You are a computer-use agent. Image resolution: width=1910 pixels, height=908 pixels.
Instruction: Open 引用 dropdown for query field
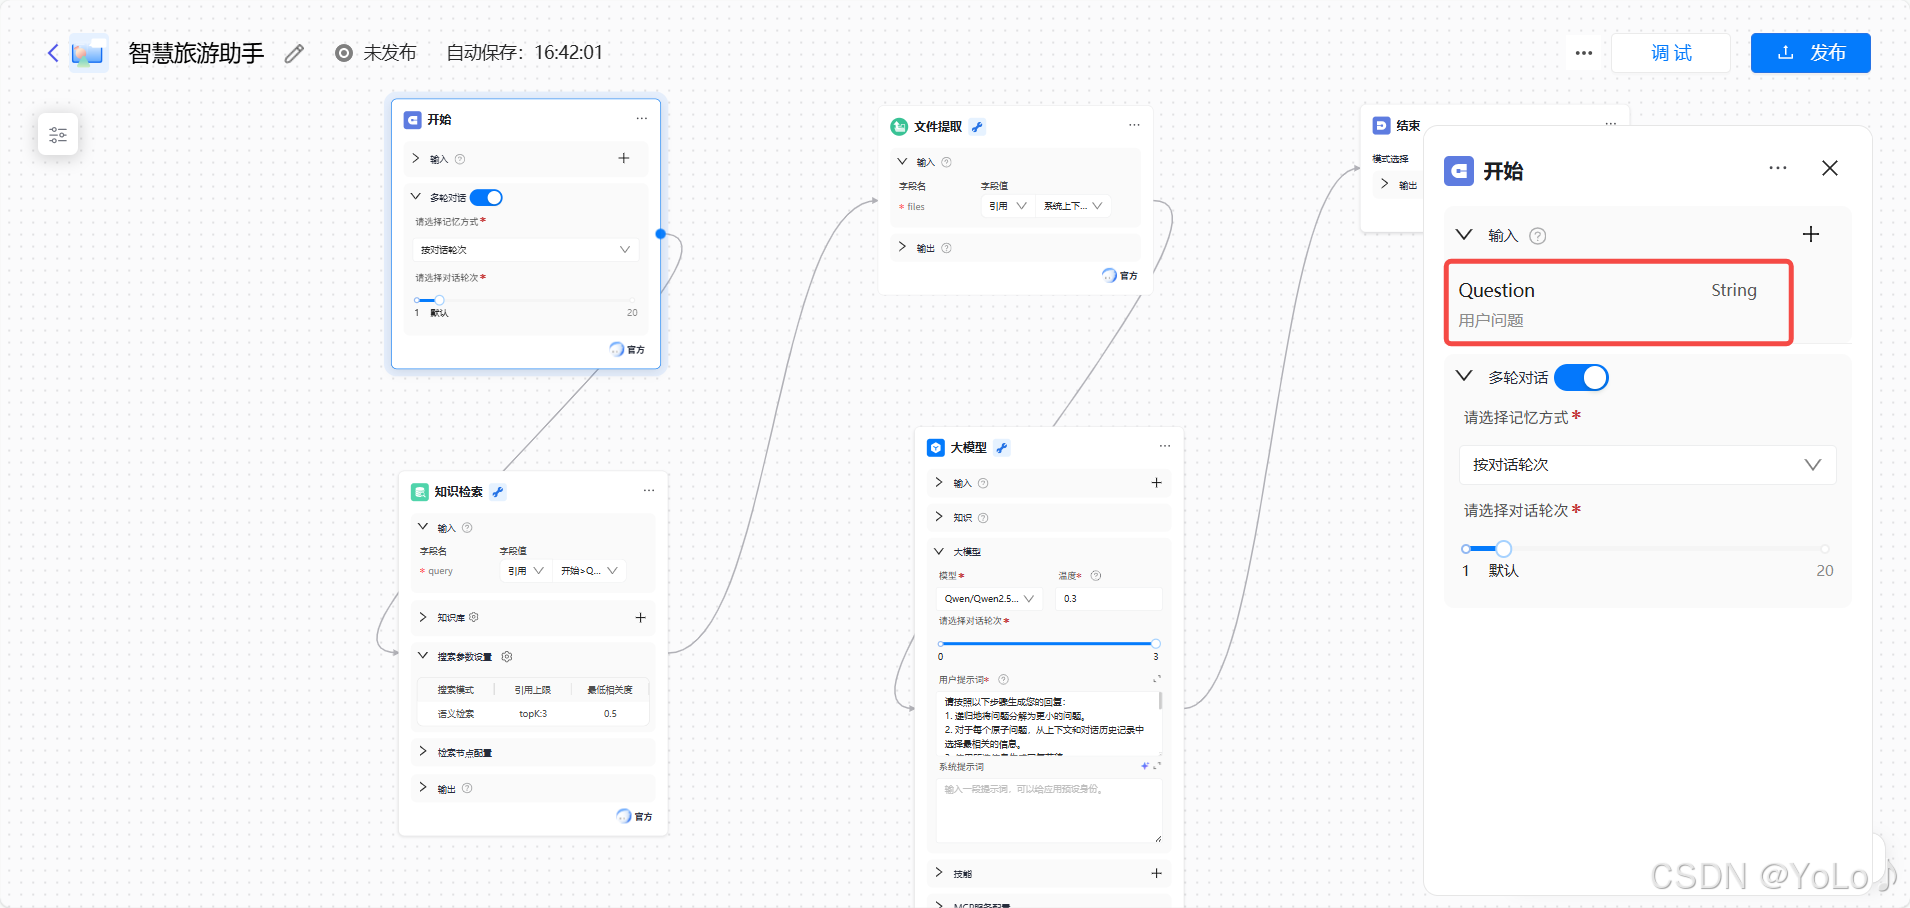tap(526, 571)
